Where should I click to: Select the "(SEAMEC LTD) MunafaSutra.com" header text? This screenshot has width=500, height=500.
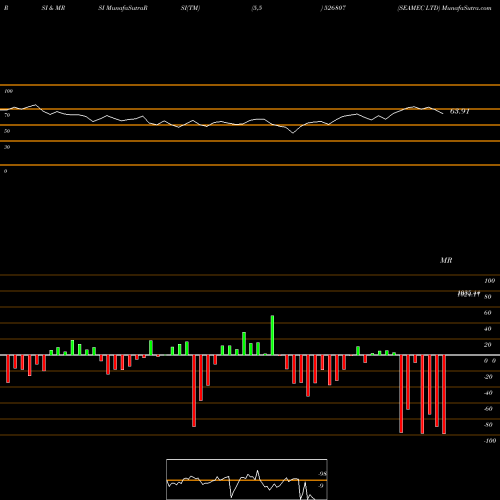pos(444,8)
